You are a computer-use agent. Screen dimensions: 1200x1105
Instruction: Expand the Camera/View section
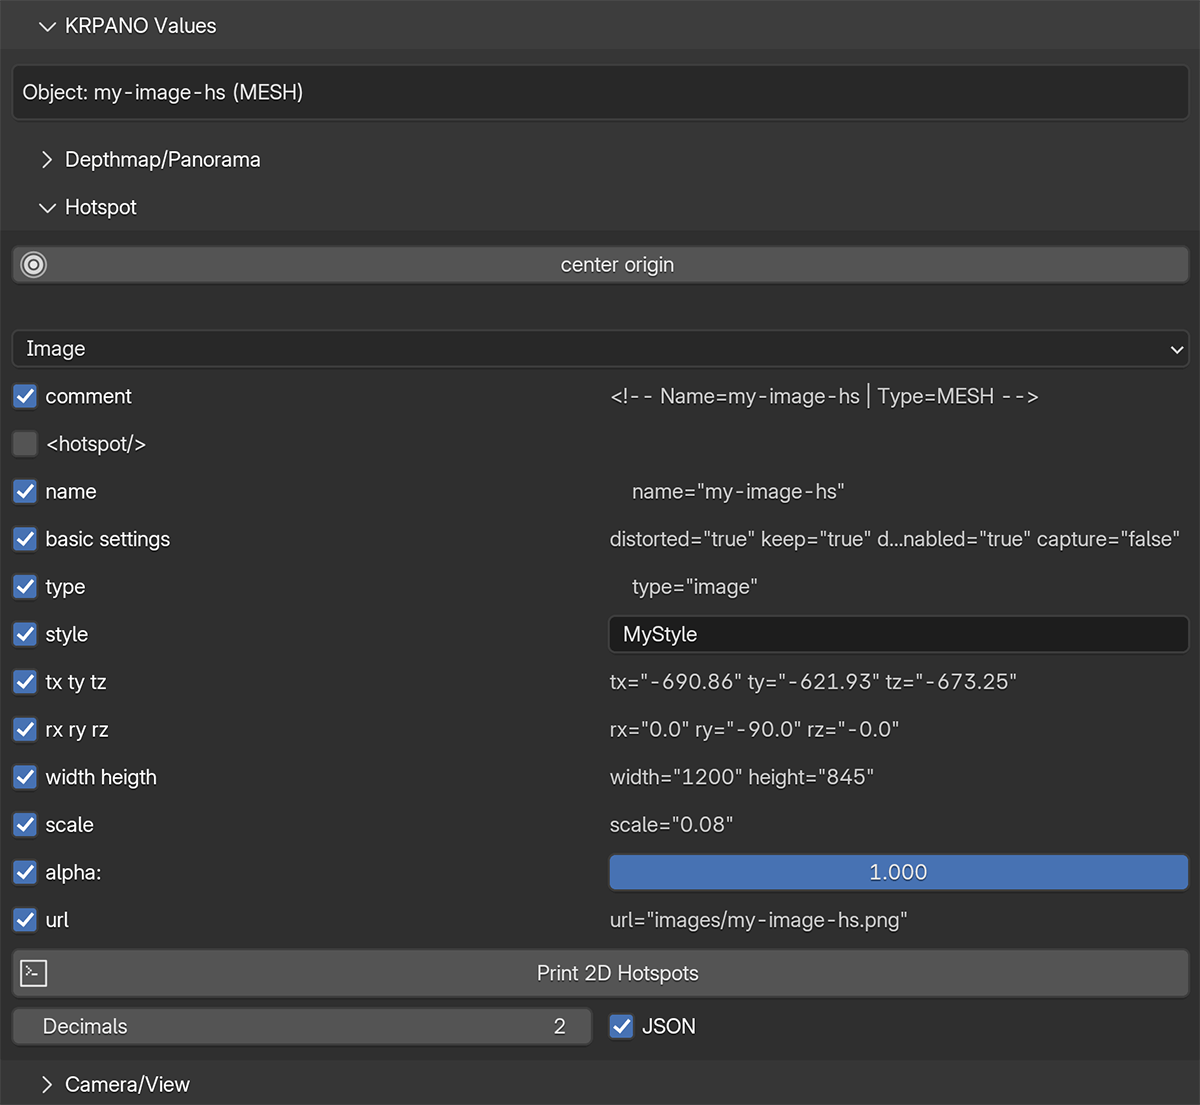click(47, 1085)
